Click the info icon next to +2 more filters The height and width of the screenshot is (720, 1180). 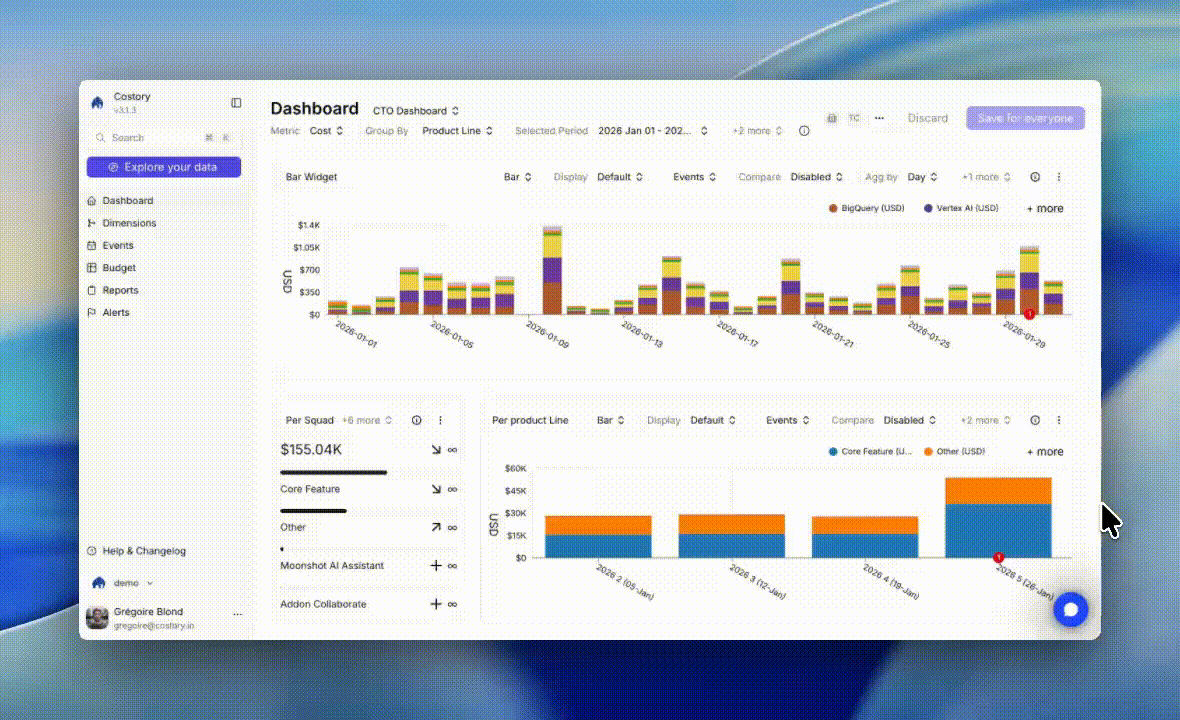point(804,131)
